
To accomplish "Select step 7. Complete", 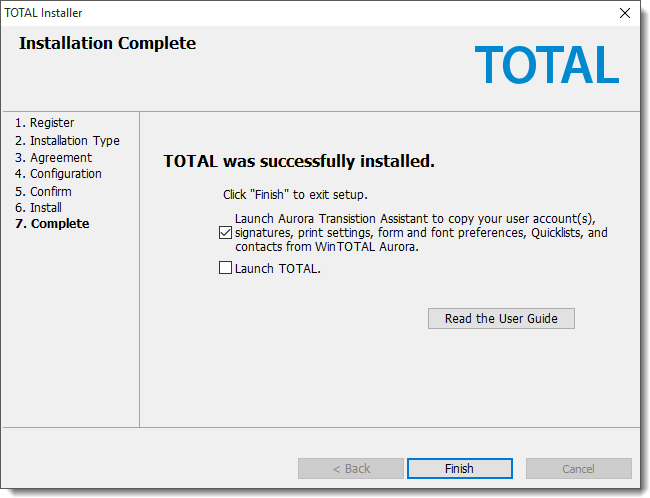I will point(52,223).
